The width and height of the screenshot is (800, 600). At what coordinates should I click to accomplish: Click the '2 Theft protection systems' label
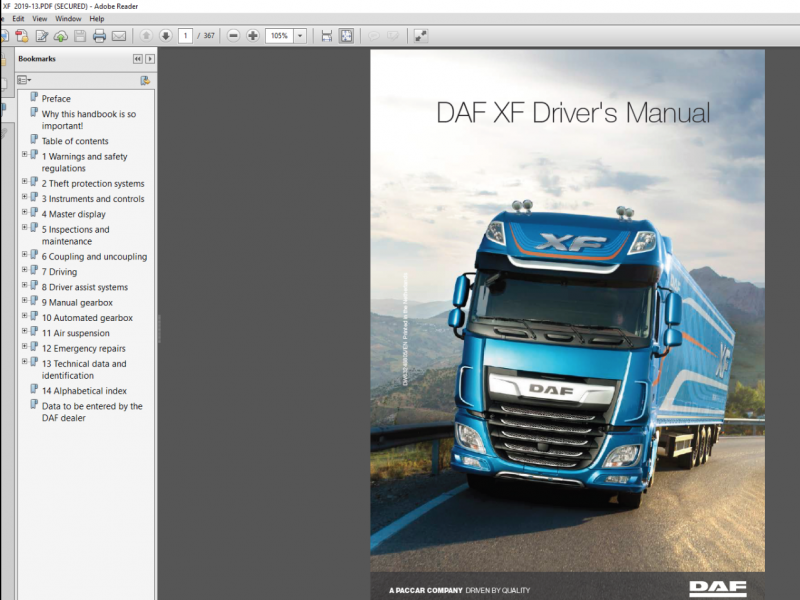(x=93, y=184)
